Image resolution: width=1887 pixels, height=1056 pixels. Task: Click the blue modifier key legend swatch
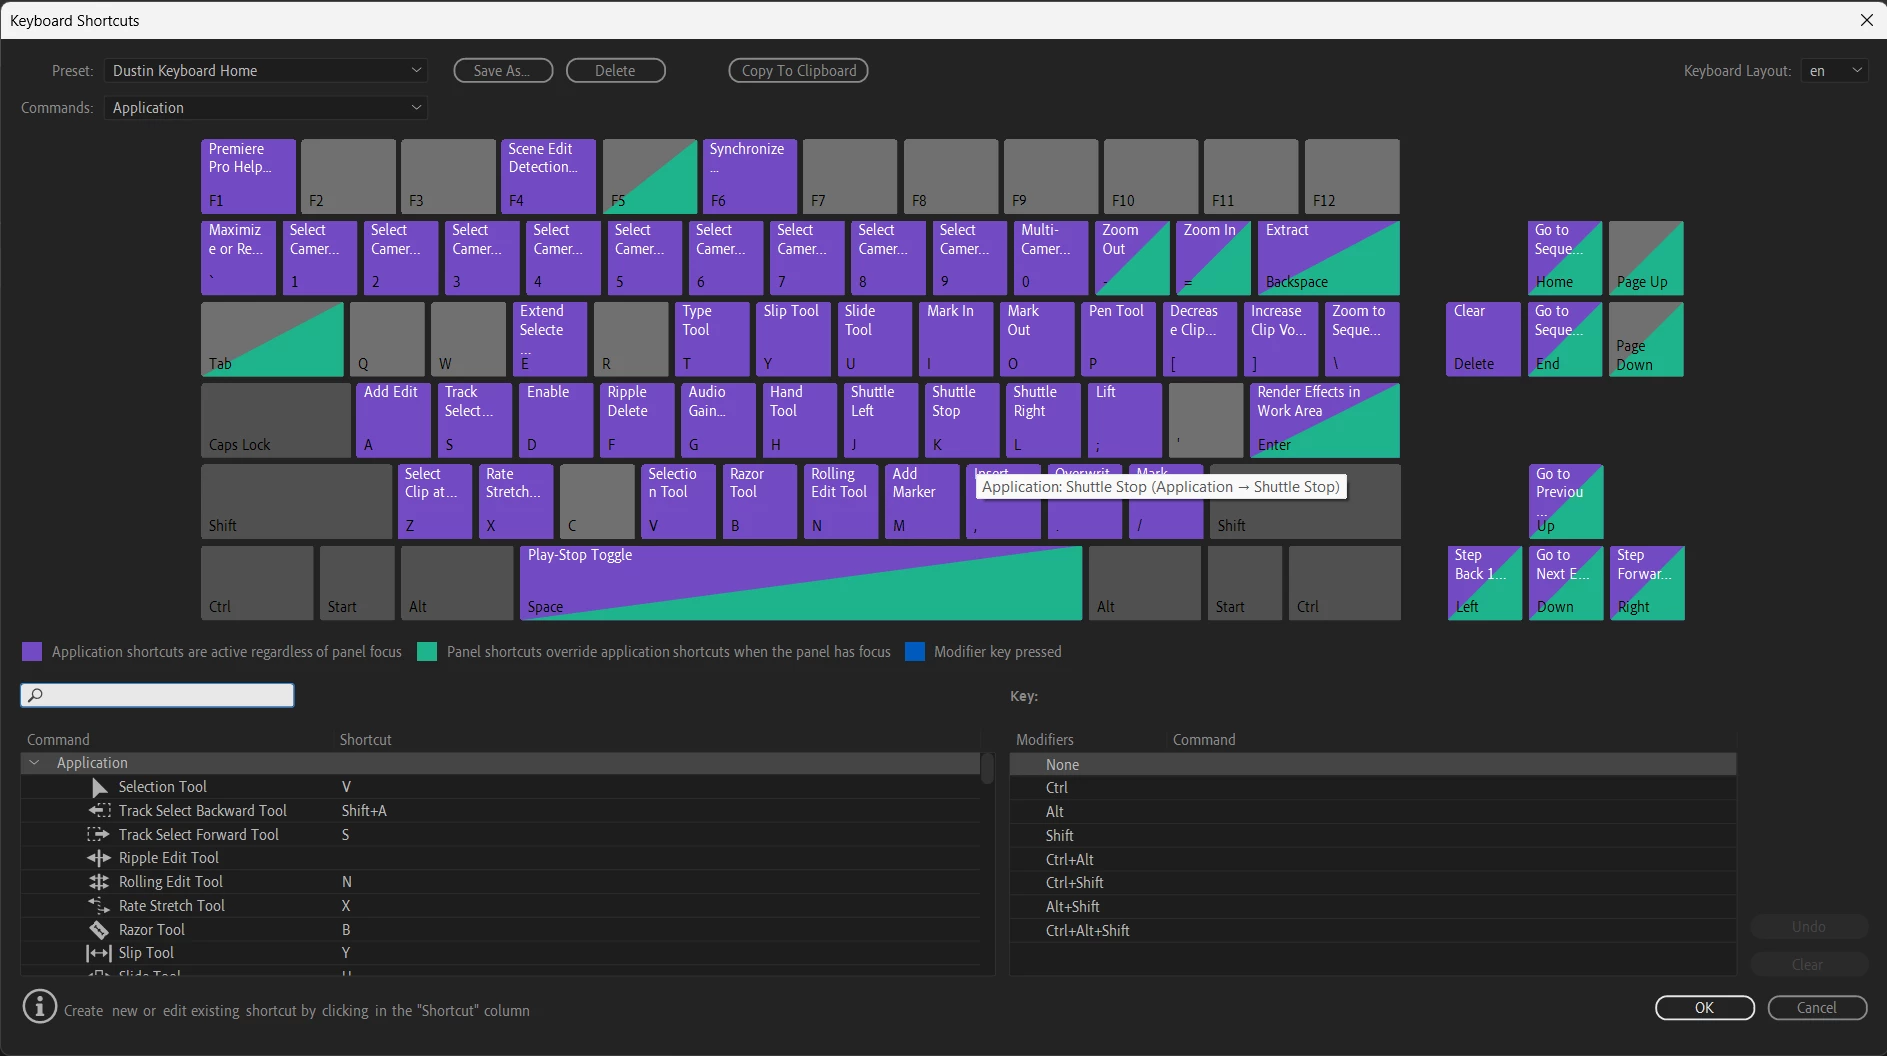click(x=914, y=652)
